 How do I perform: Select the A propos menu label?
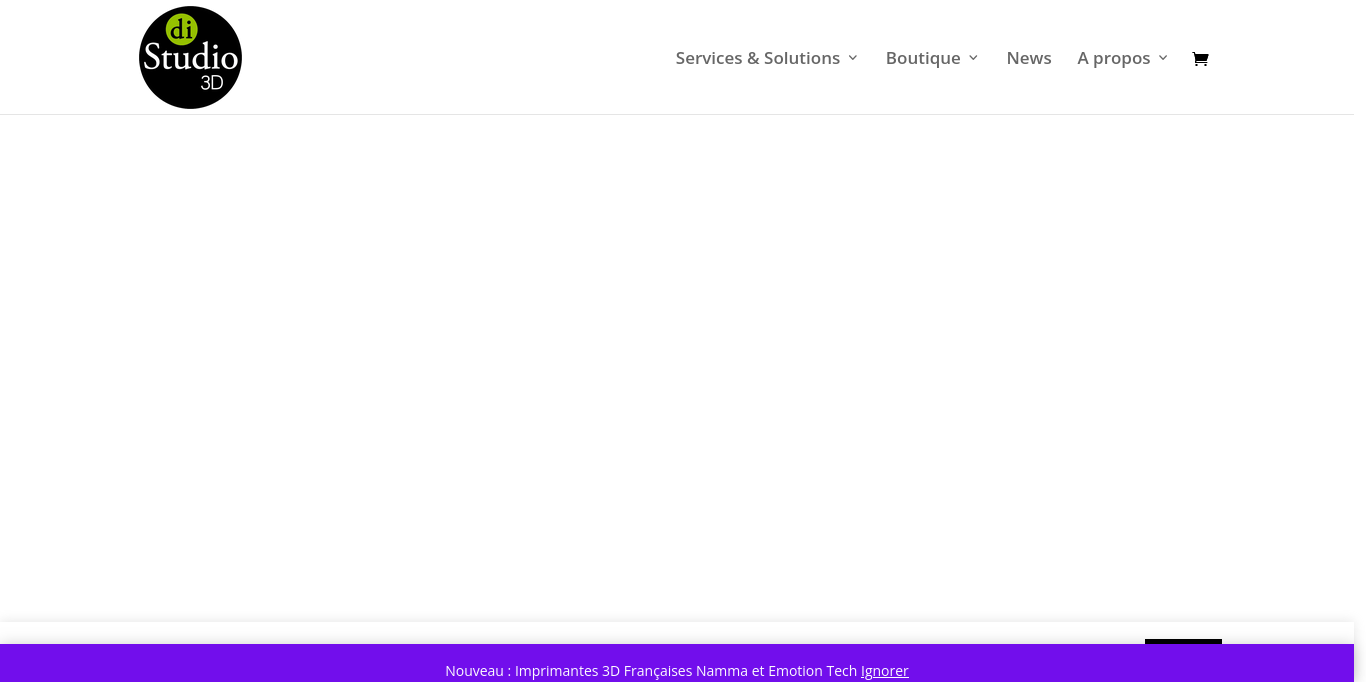coord(1113,58)
